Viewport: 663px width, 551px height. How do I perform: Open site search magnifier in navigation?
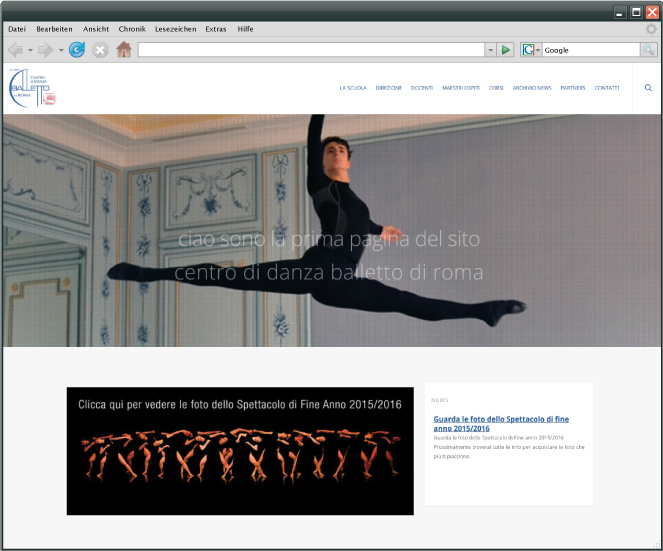tap(648, 88)
